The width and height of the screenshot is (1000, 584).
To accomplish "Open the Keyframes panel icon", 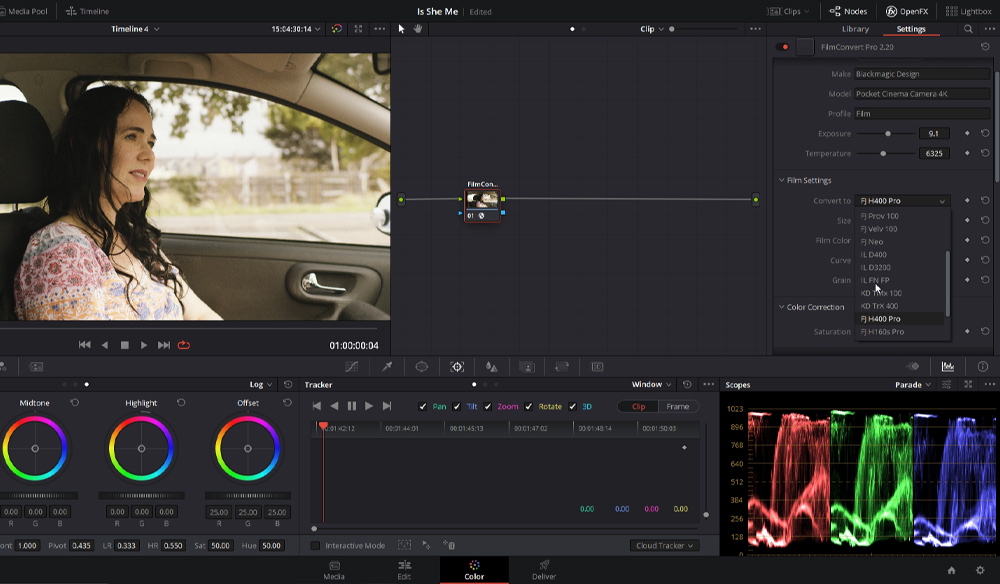I will coord(913,367).
